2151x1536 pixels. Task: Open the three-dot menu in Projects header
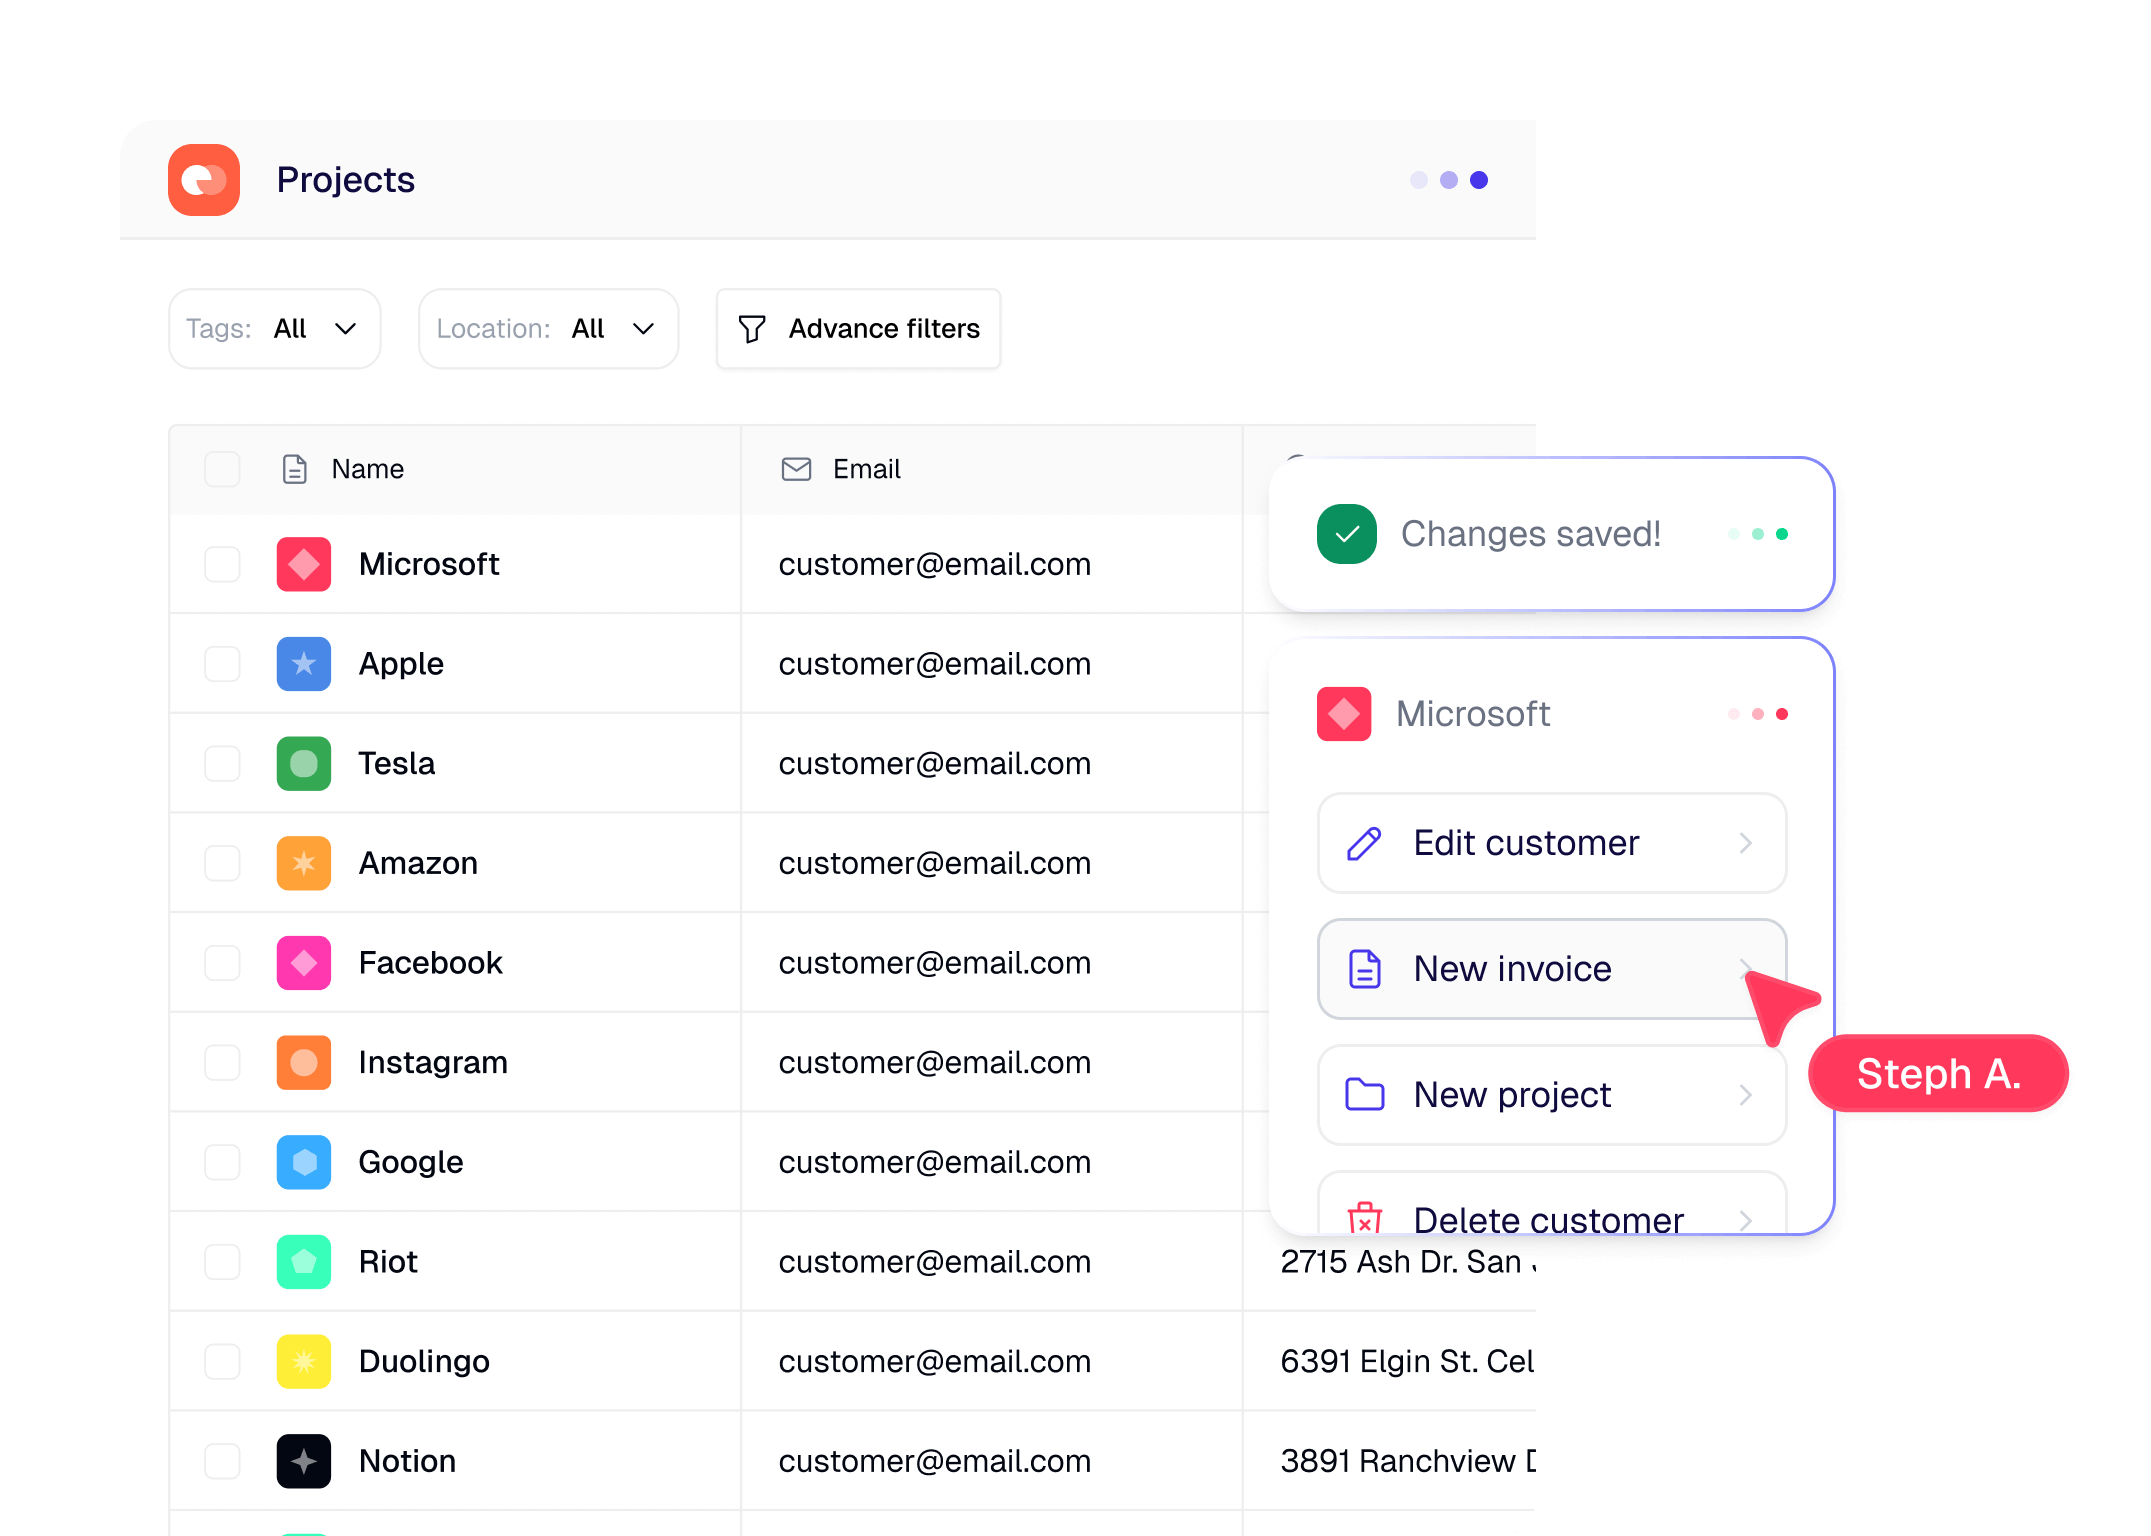[x=1449, y=180]
